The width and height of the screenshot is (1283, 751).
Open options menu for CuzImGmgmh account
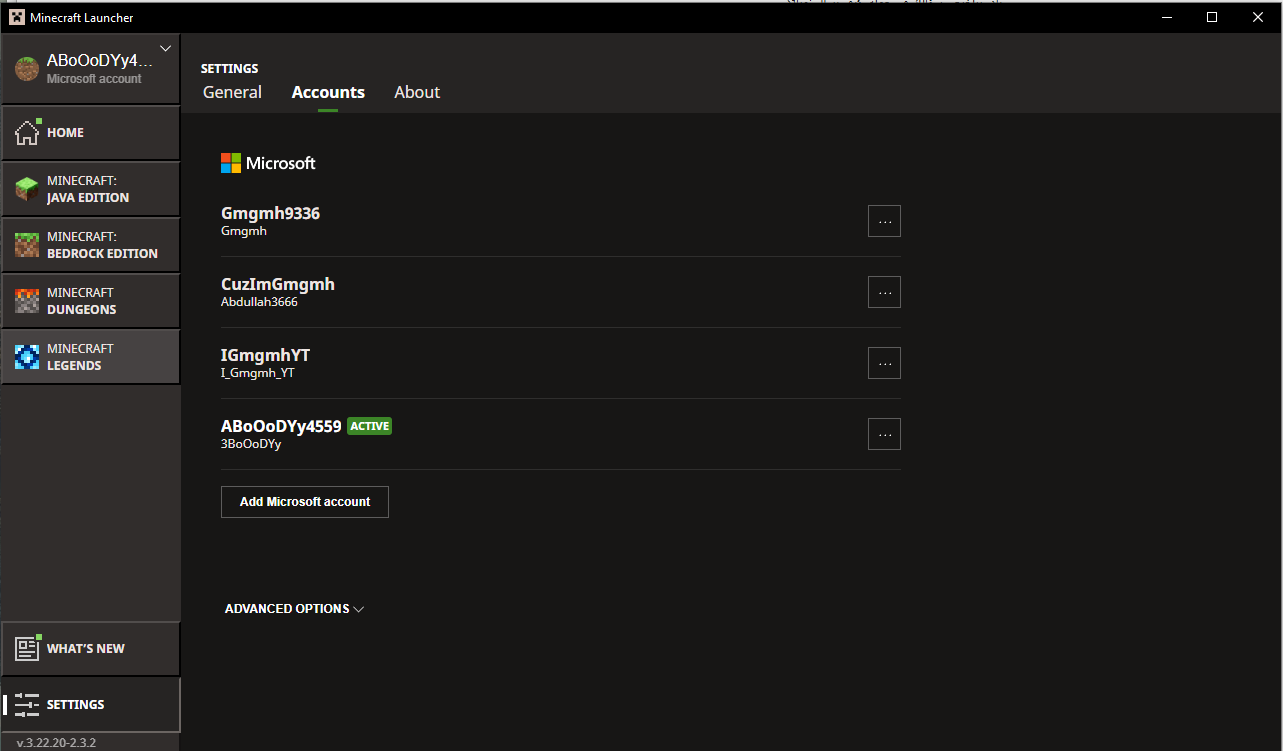click(x=884, y=292)
